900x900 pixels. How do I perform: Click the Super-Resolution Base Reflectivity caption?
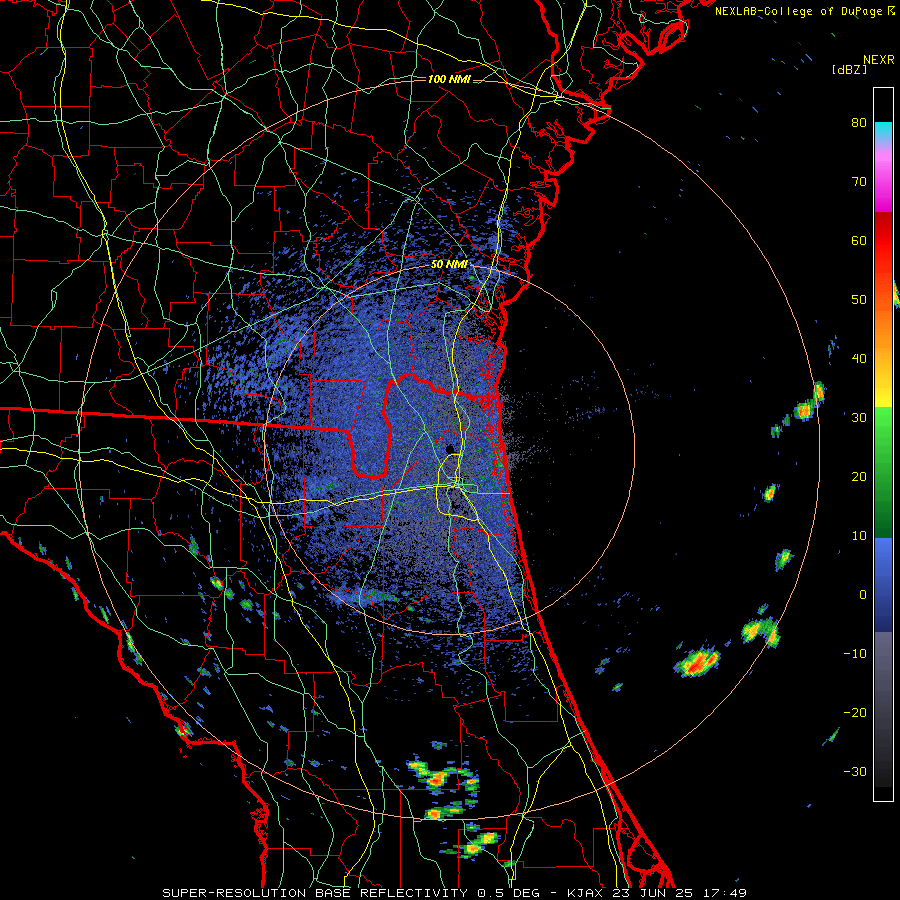coord(454,893)
